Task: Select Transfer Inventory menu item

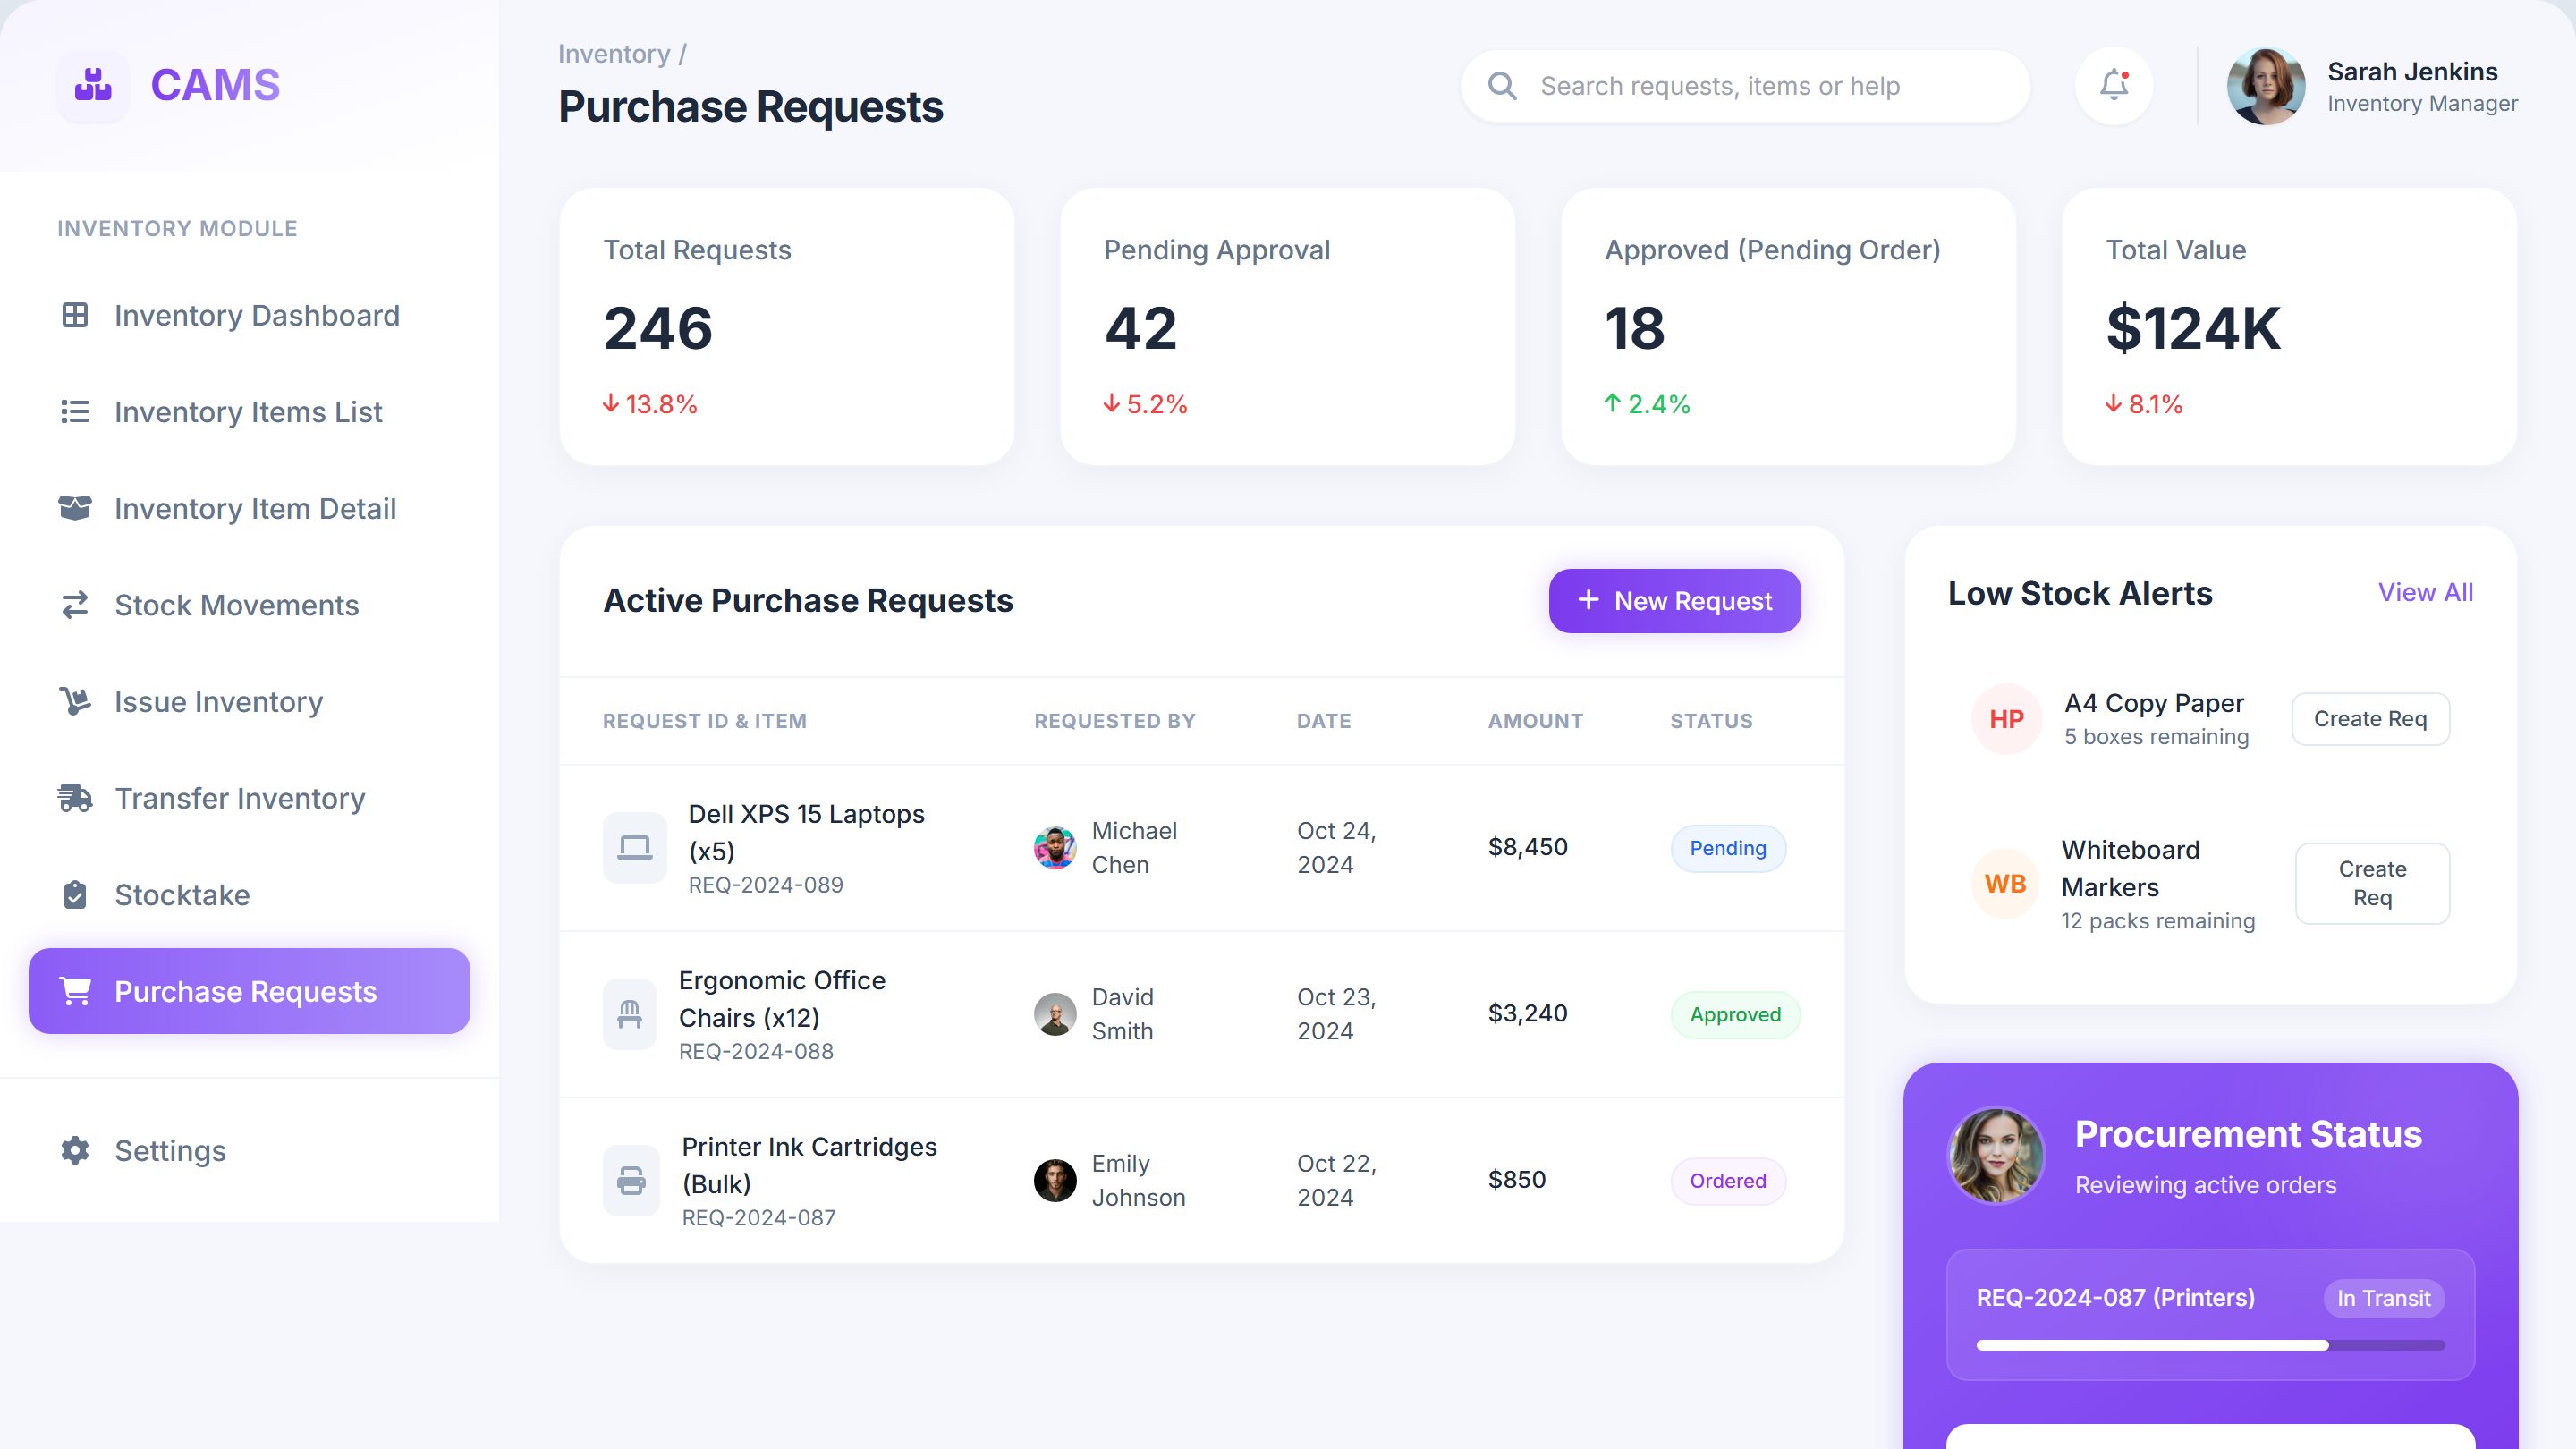Action: click(x=249, y=798)
